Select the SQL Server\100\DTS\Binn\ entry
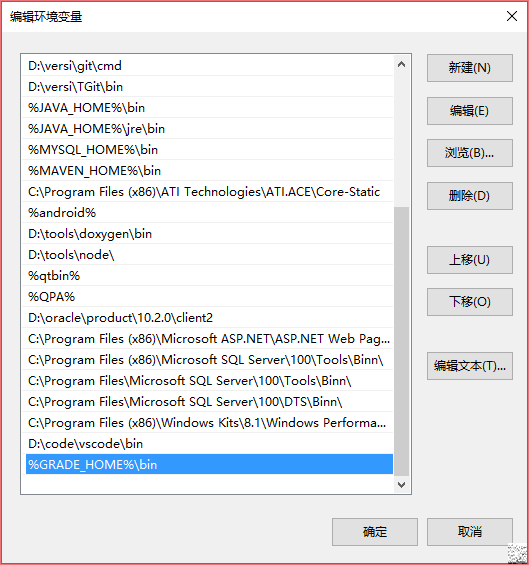529x565 pixels. (208, 402)
